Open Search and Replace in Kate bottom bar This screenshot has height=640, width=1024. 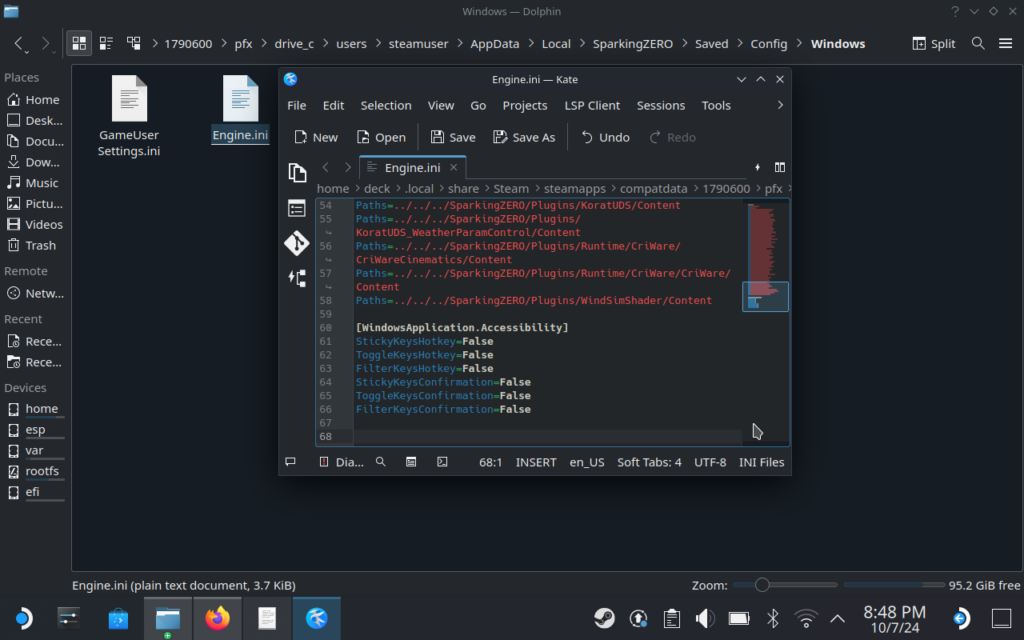pyautogui.click(x=381, y=462)
